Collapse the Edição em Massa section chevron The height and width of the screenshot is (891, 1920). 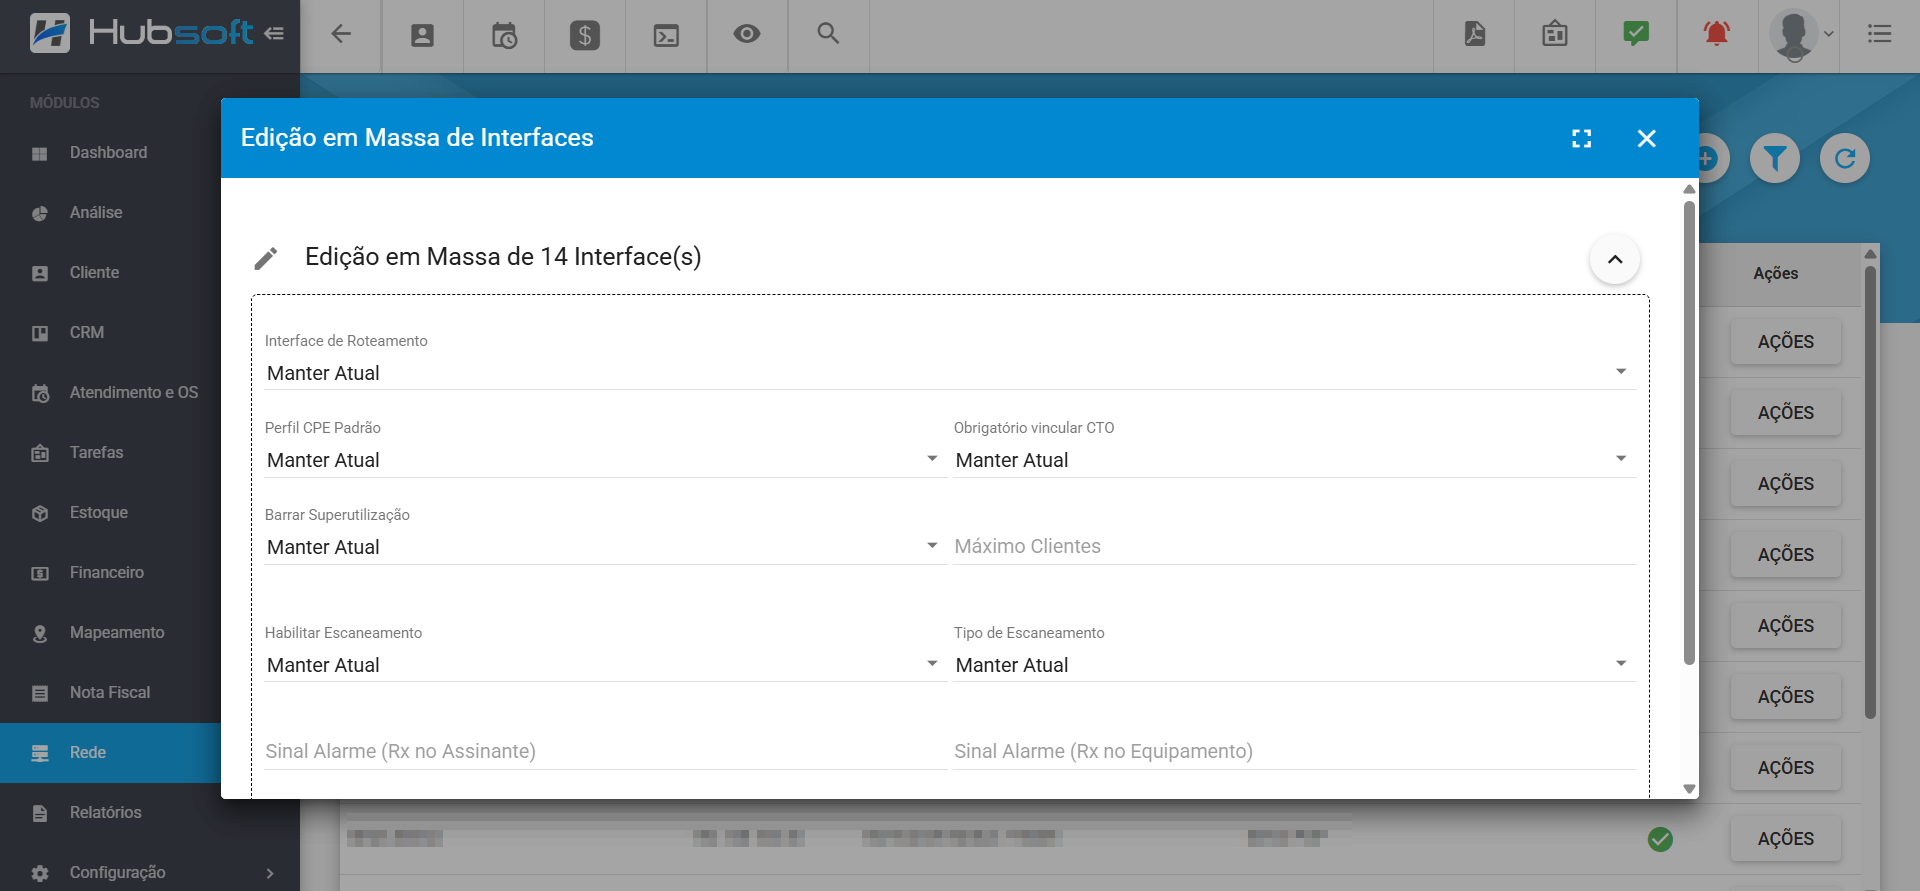click(1614, 259)
